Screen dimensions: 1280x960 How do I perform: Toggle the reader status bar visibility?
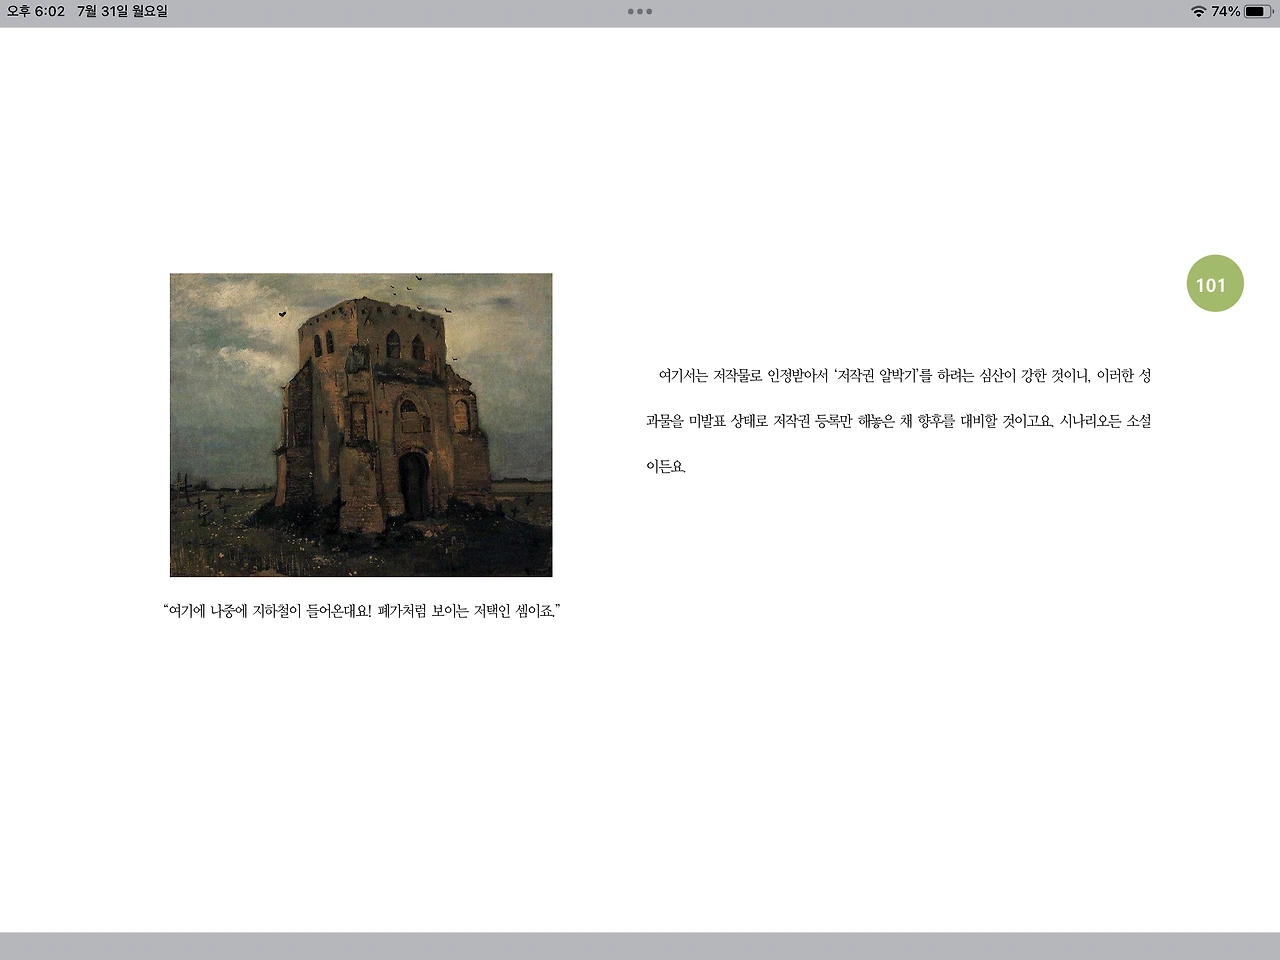click(x=640, y=11)
